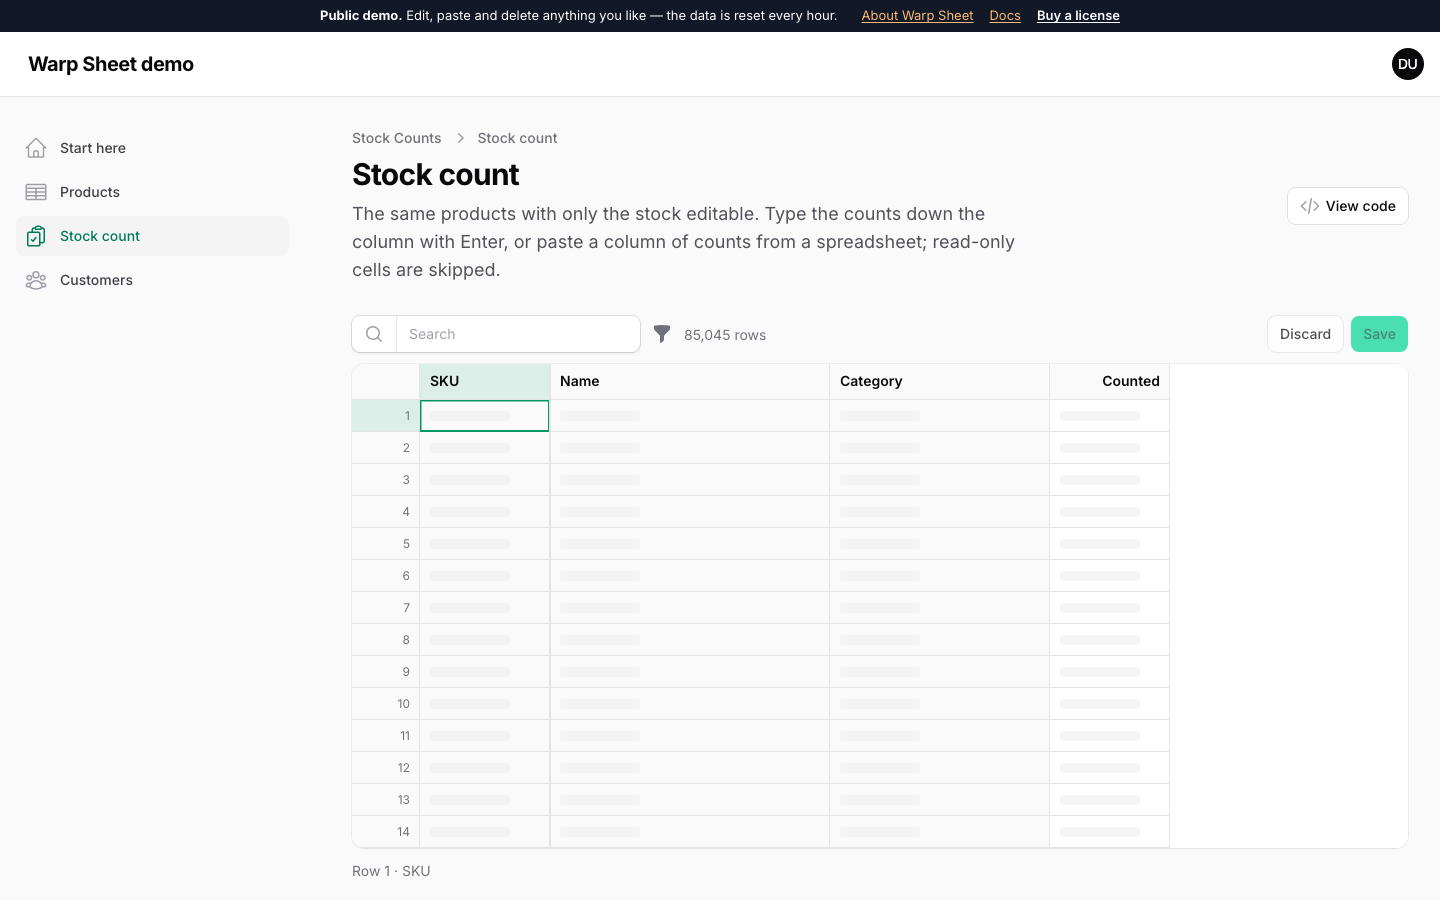Go to the Products sidebar item

coord(152,192)
